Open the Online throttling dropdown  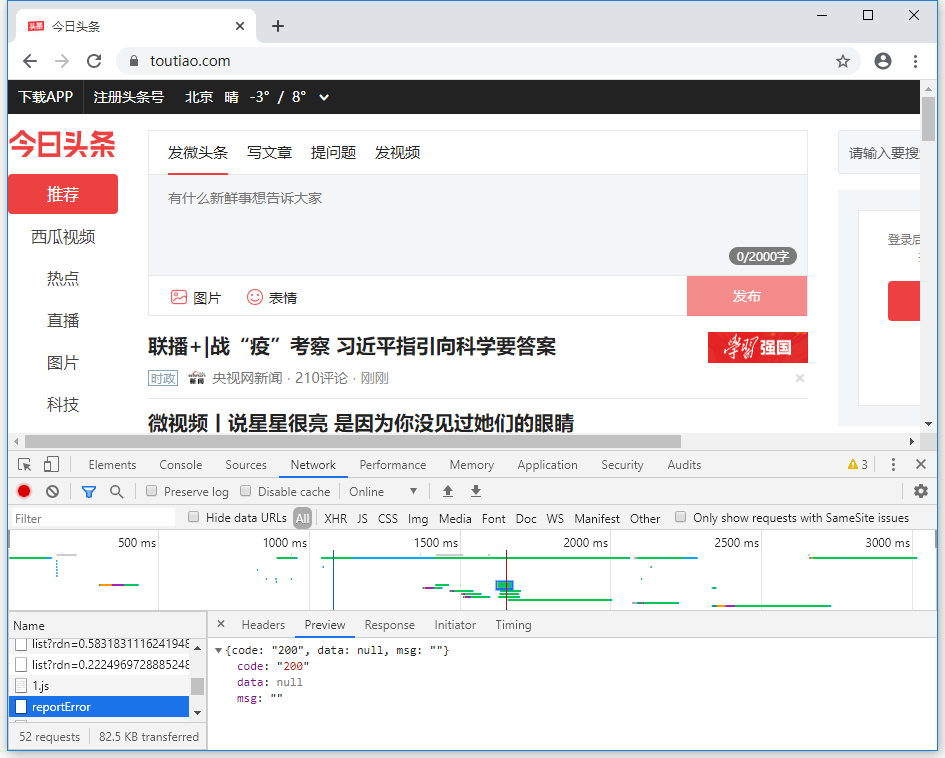383,491
